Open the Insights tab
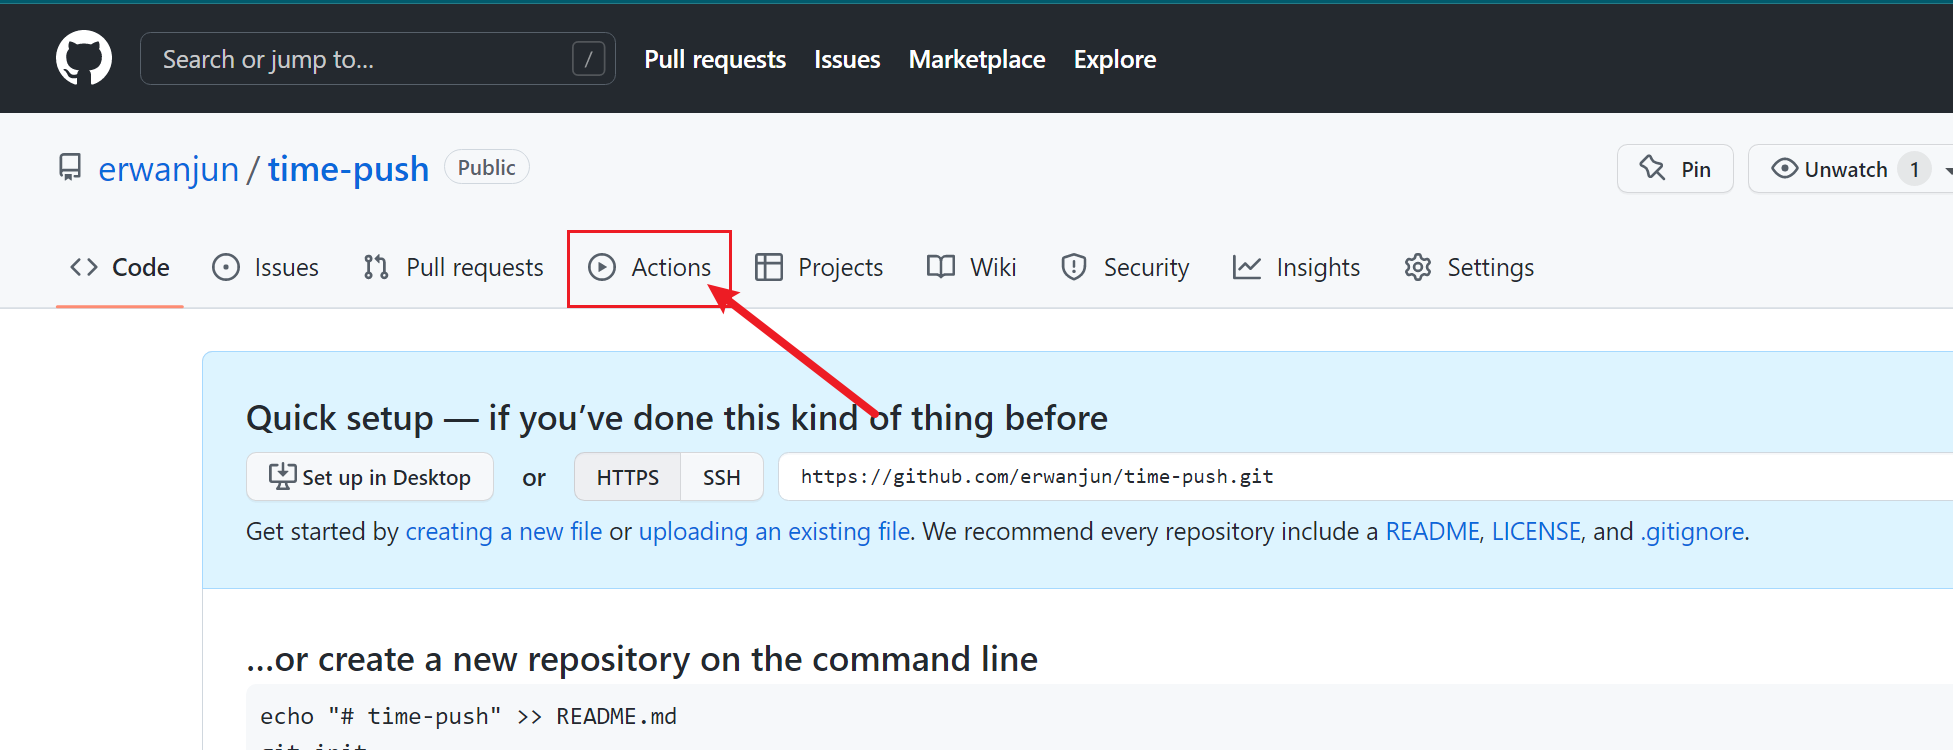Viewport: 1953px width, 750px height. click(x=1296, y=267)
